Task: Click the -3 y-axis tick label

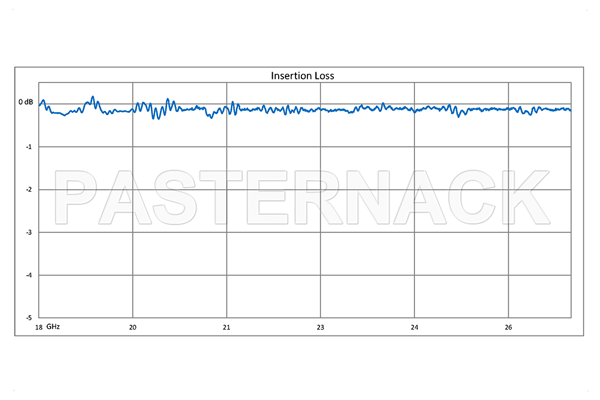Action: pos(30,232)
